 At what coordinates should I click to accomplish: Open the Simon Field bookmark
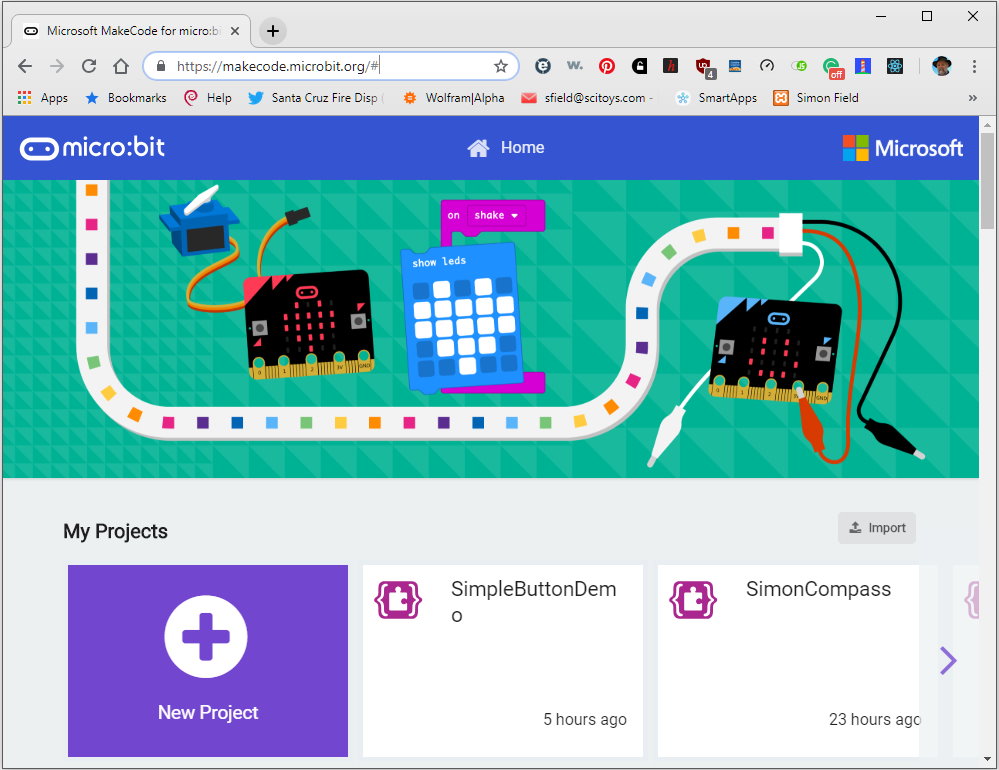click(816, 97)
